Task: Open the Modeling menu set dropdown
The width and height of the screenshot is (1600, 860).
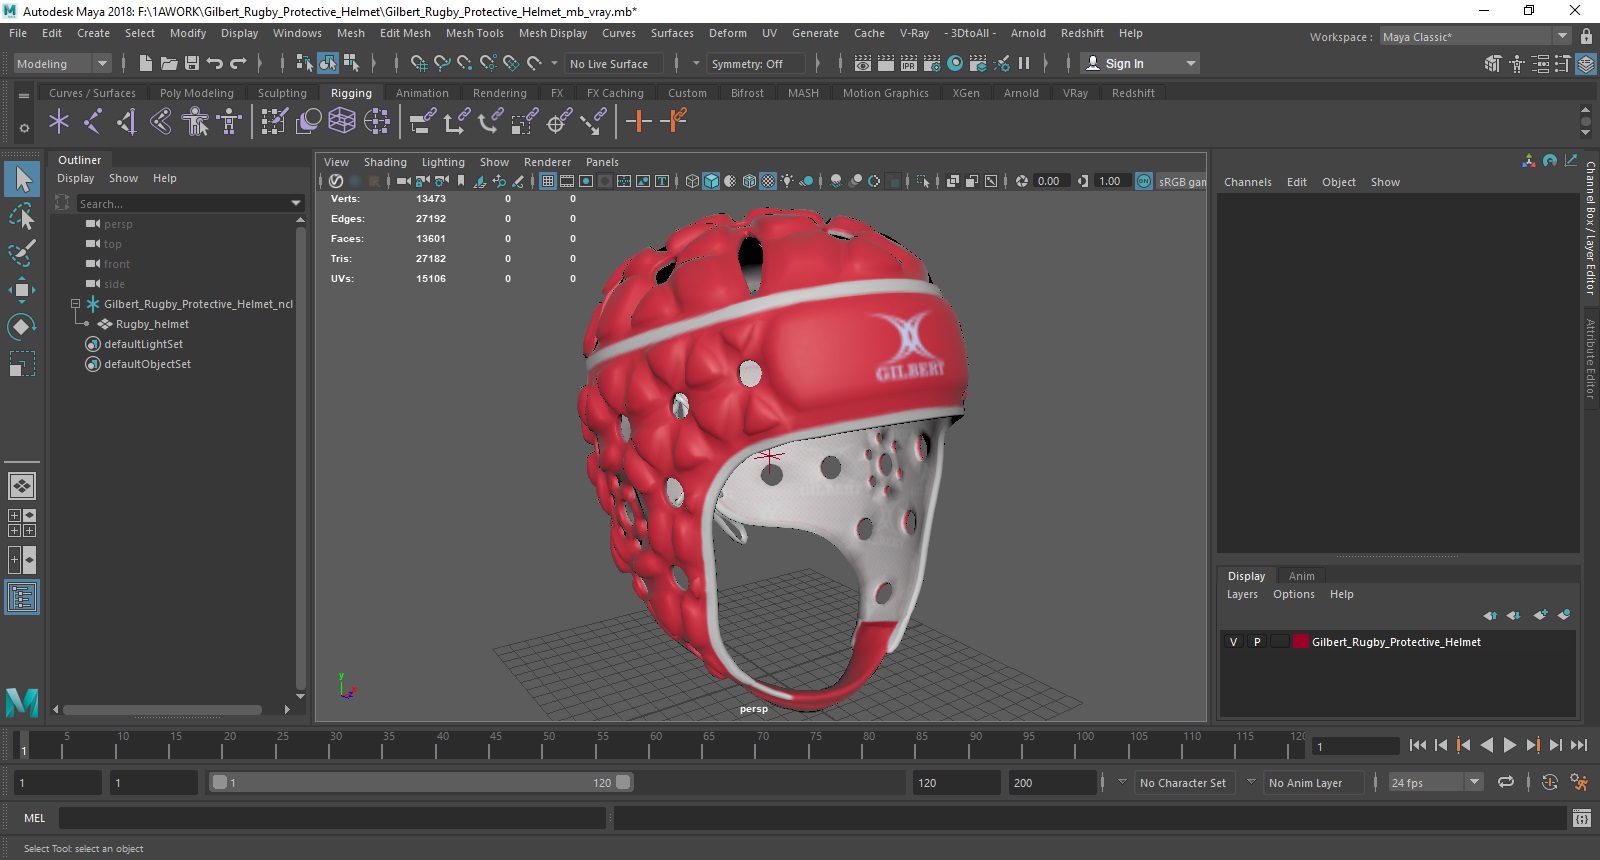Action: coord(62,63)
